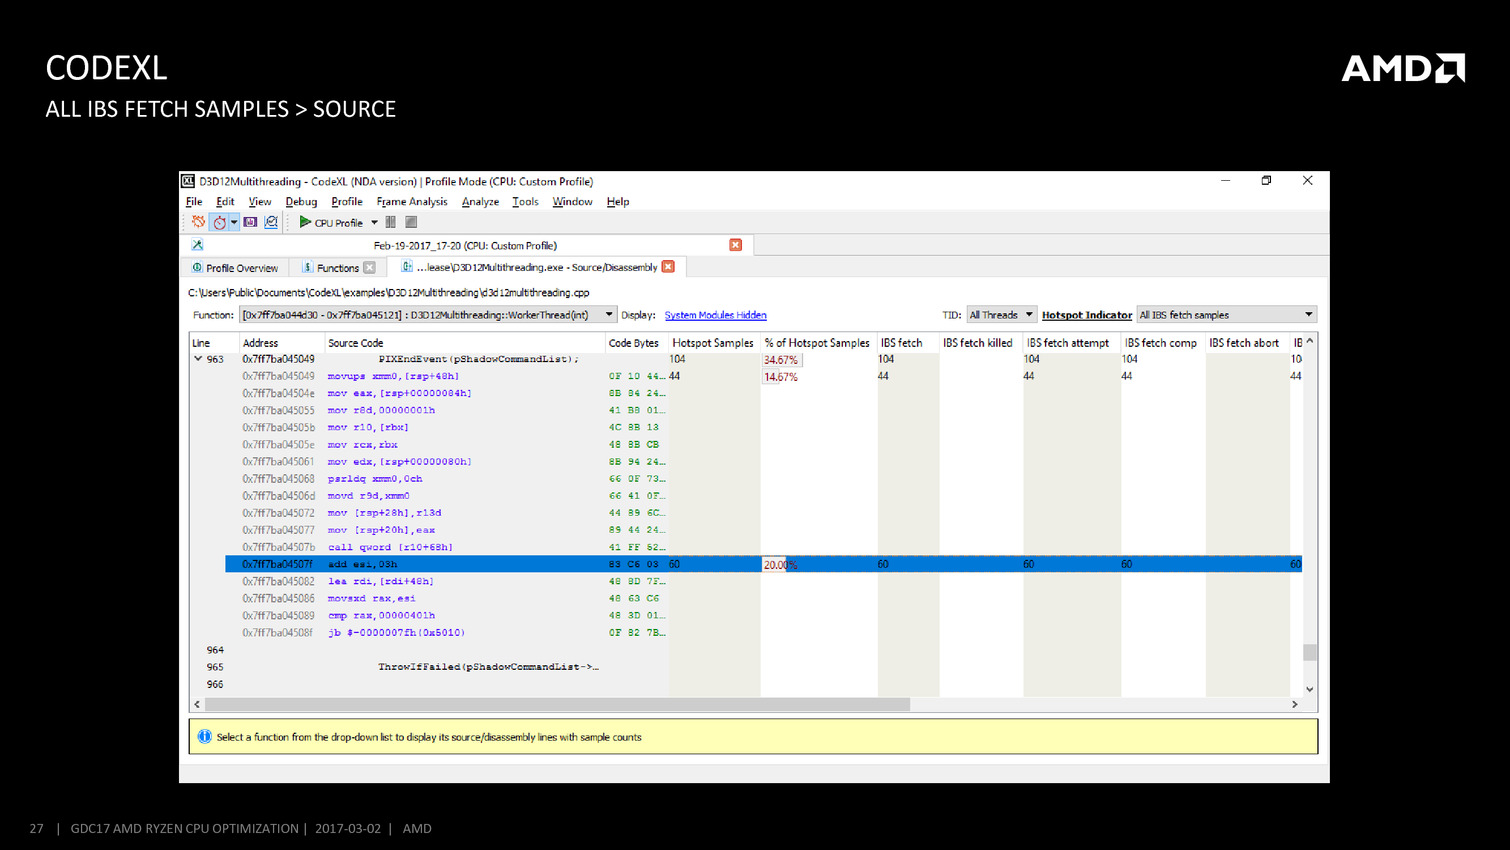
Task: Click the purple frame analysis toolbar icon
Action: [x=250, y=222]
